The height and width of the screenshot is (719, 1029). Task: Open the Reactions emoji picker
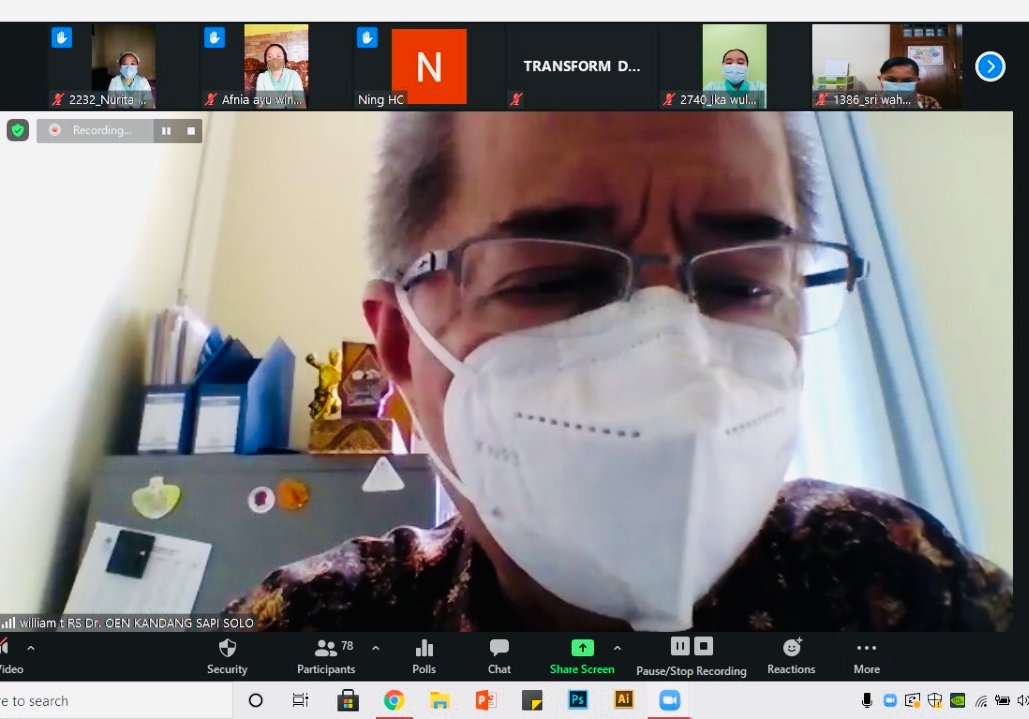click(x=791, y=655)
